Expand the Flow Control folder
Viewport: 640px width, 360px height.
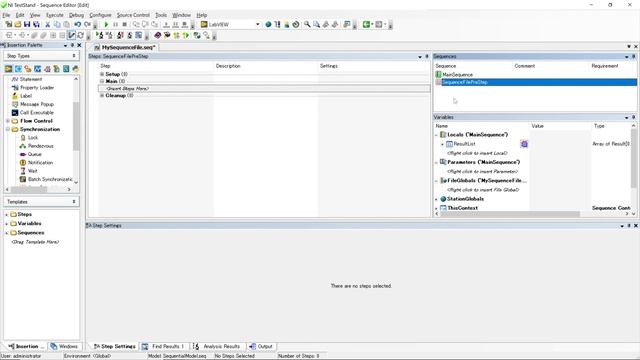(7, 121)
